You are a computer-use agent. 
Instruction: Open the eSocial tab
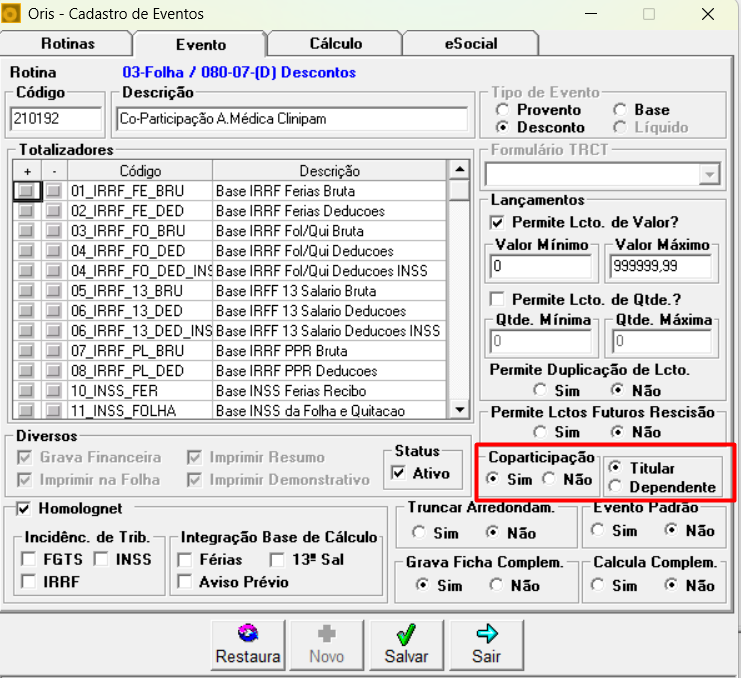point(471,43)
